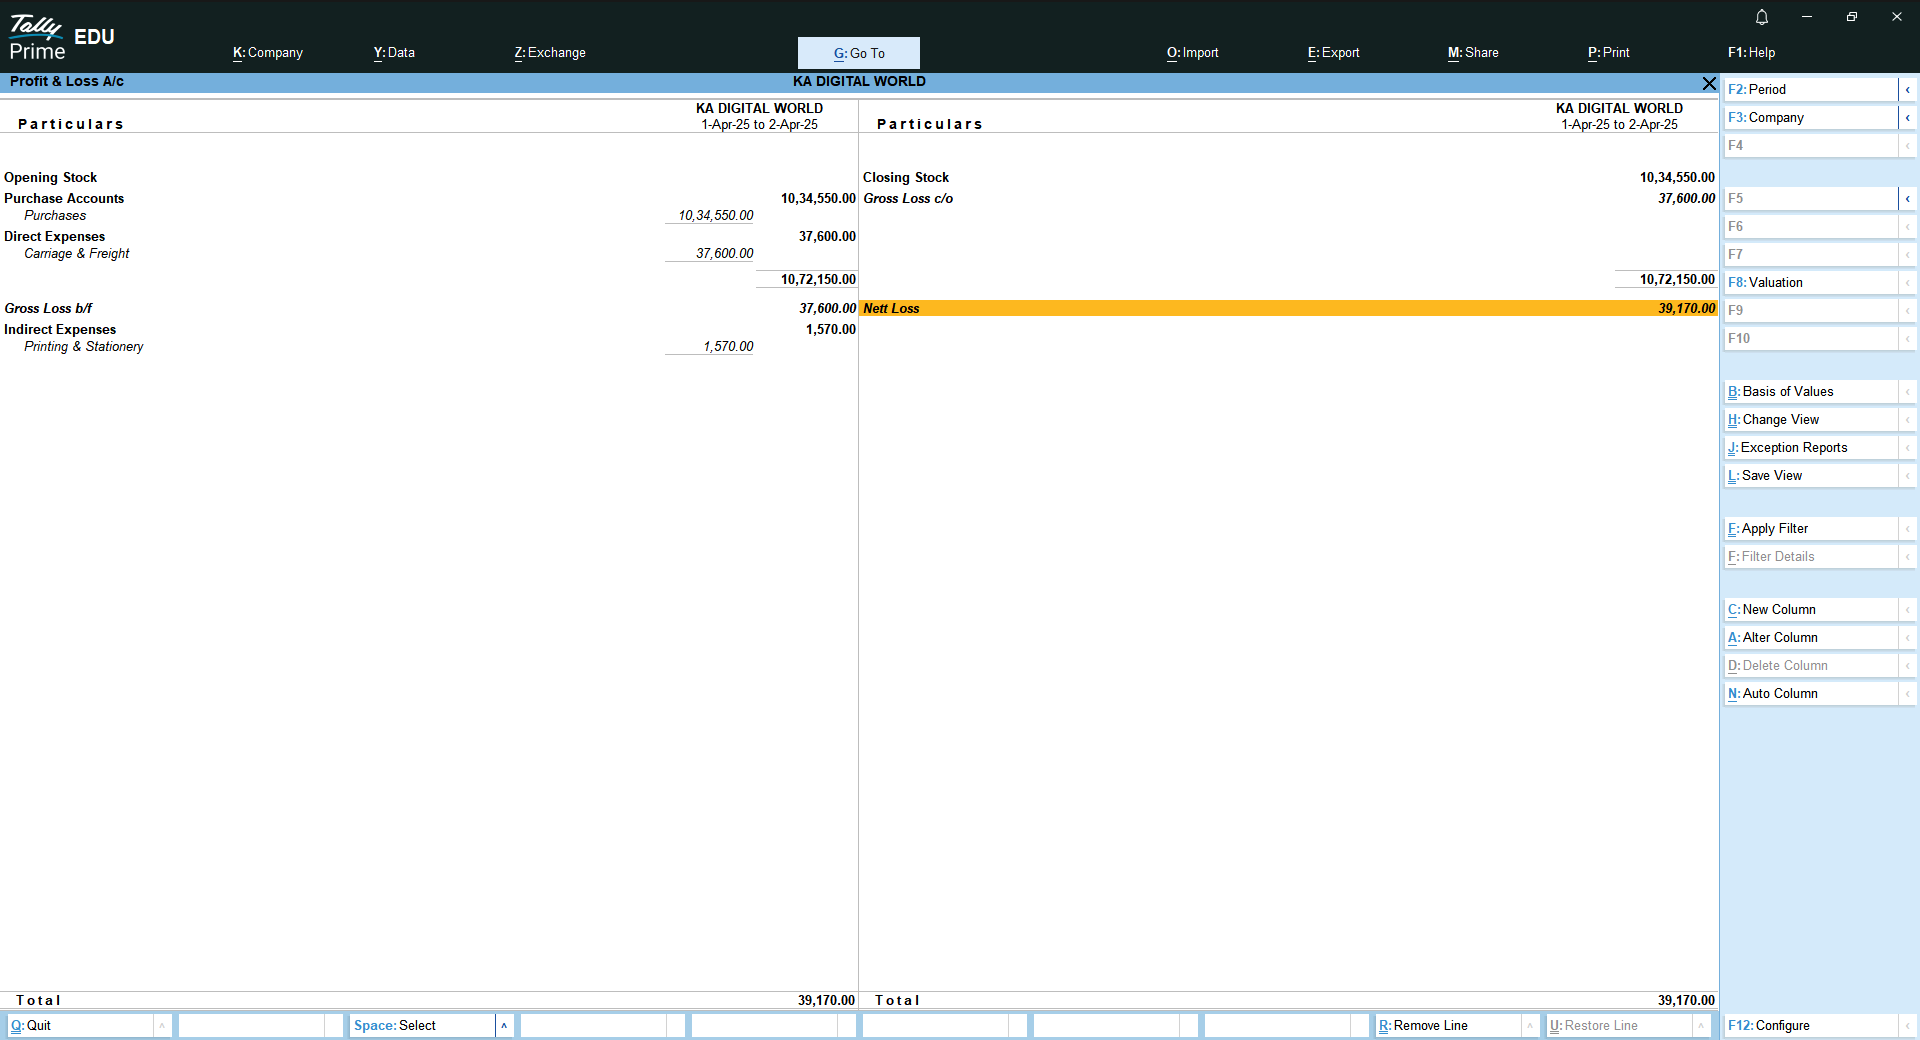Viewport: 1920px width, 1040px height.
Task: Open the Z: Exchange menu
Action: pyautogui.click(x=550, y=53)
